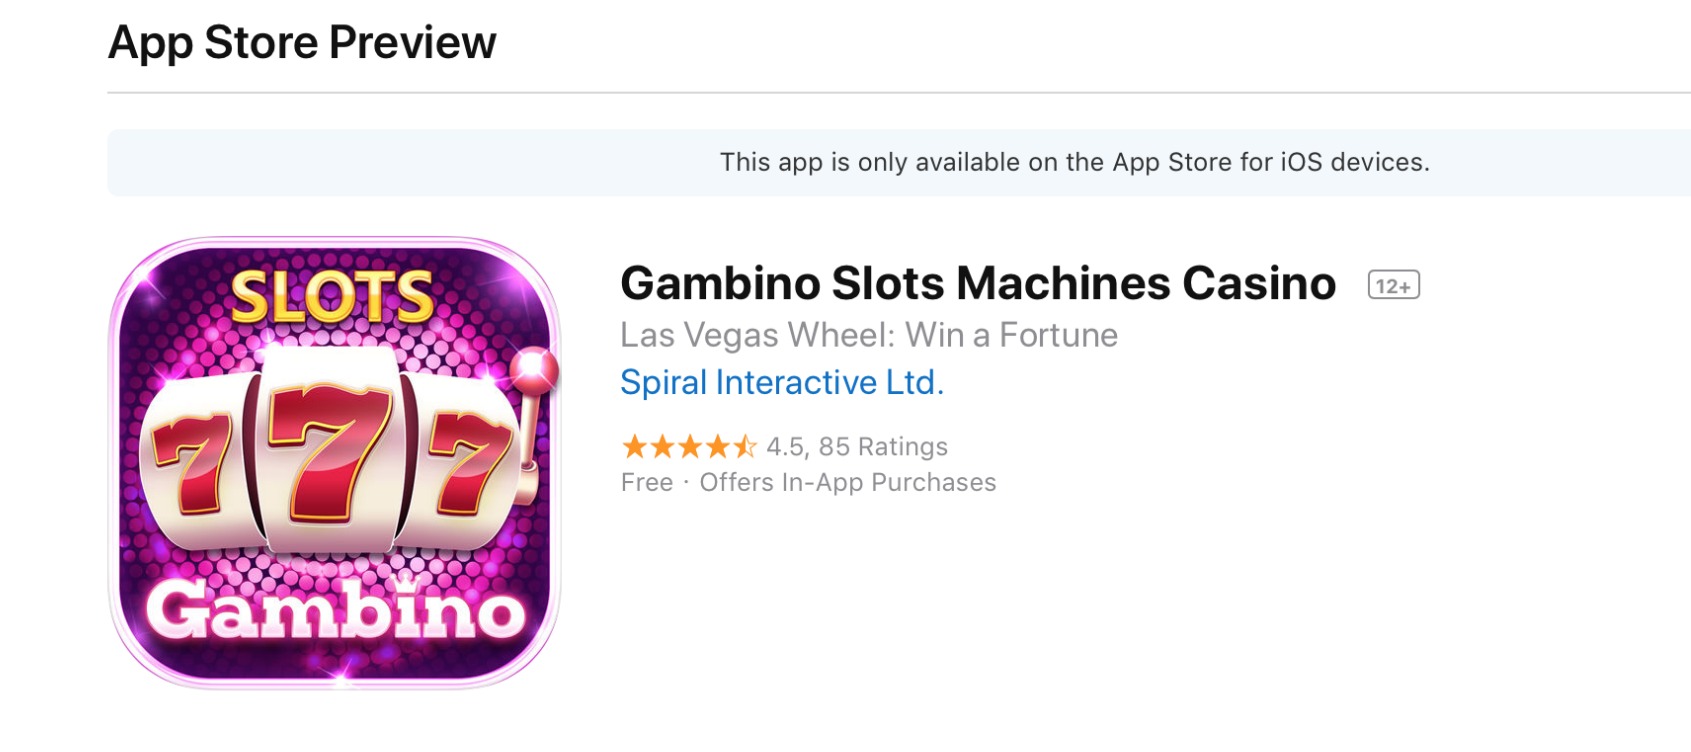This screenshot has width=1691, height=752.
Task: Click the half-filled fifth rating star
Action: pyautogui.click(x=744, y=446)
